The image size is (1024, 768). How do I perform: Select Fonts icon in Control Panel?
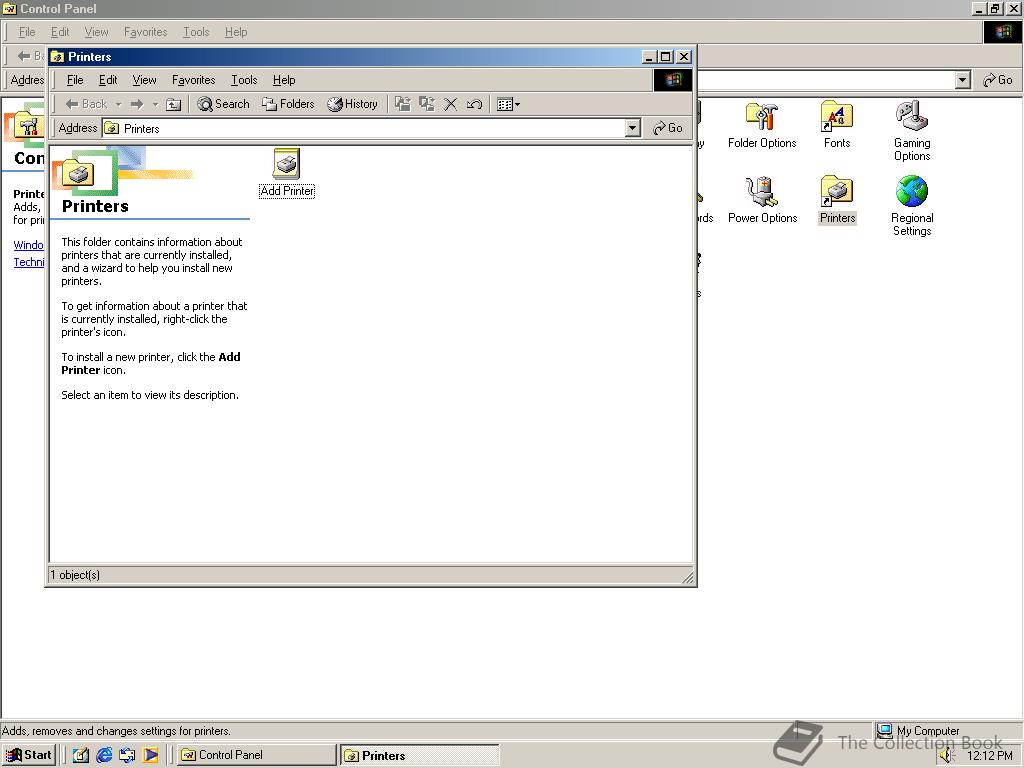[x=837, y=125]
